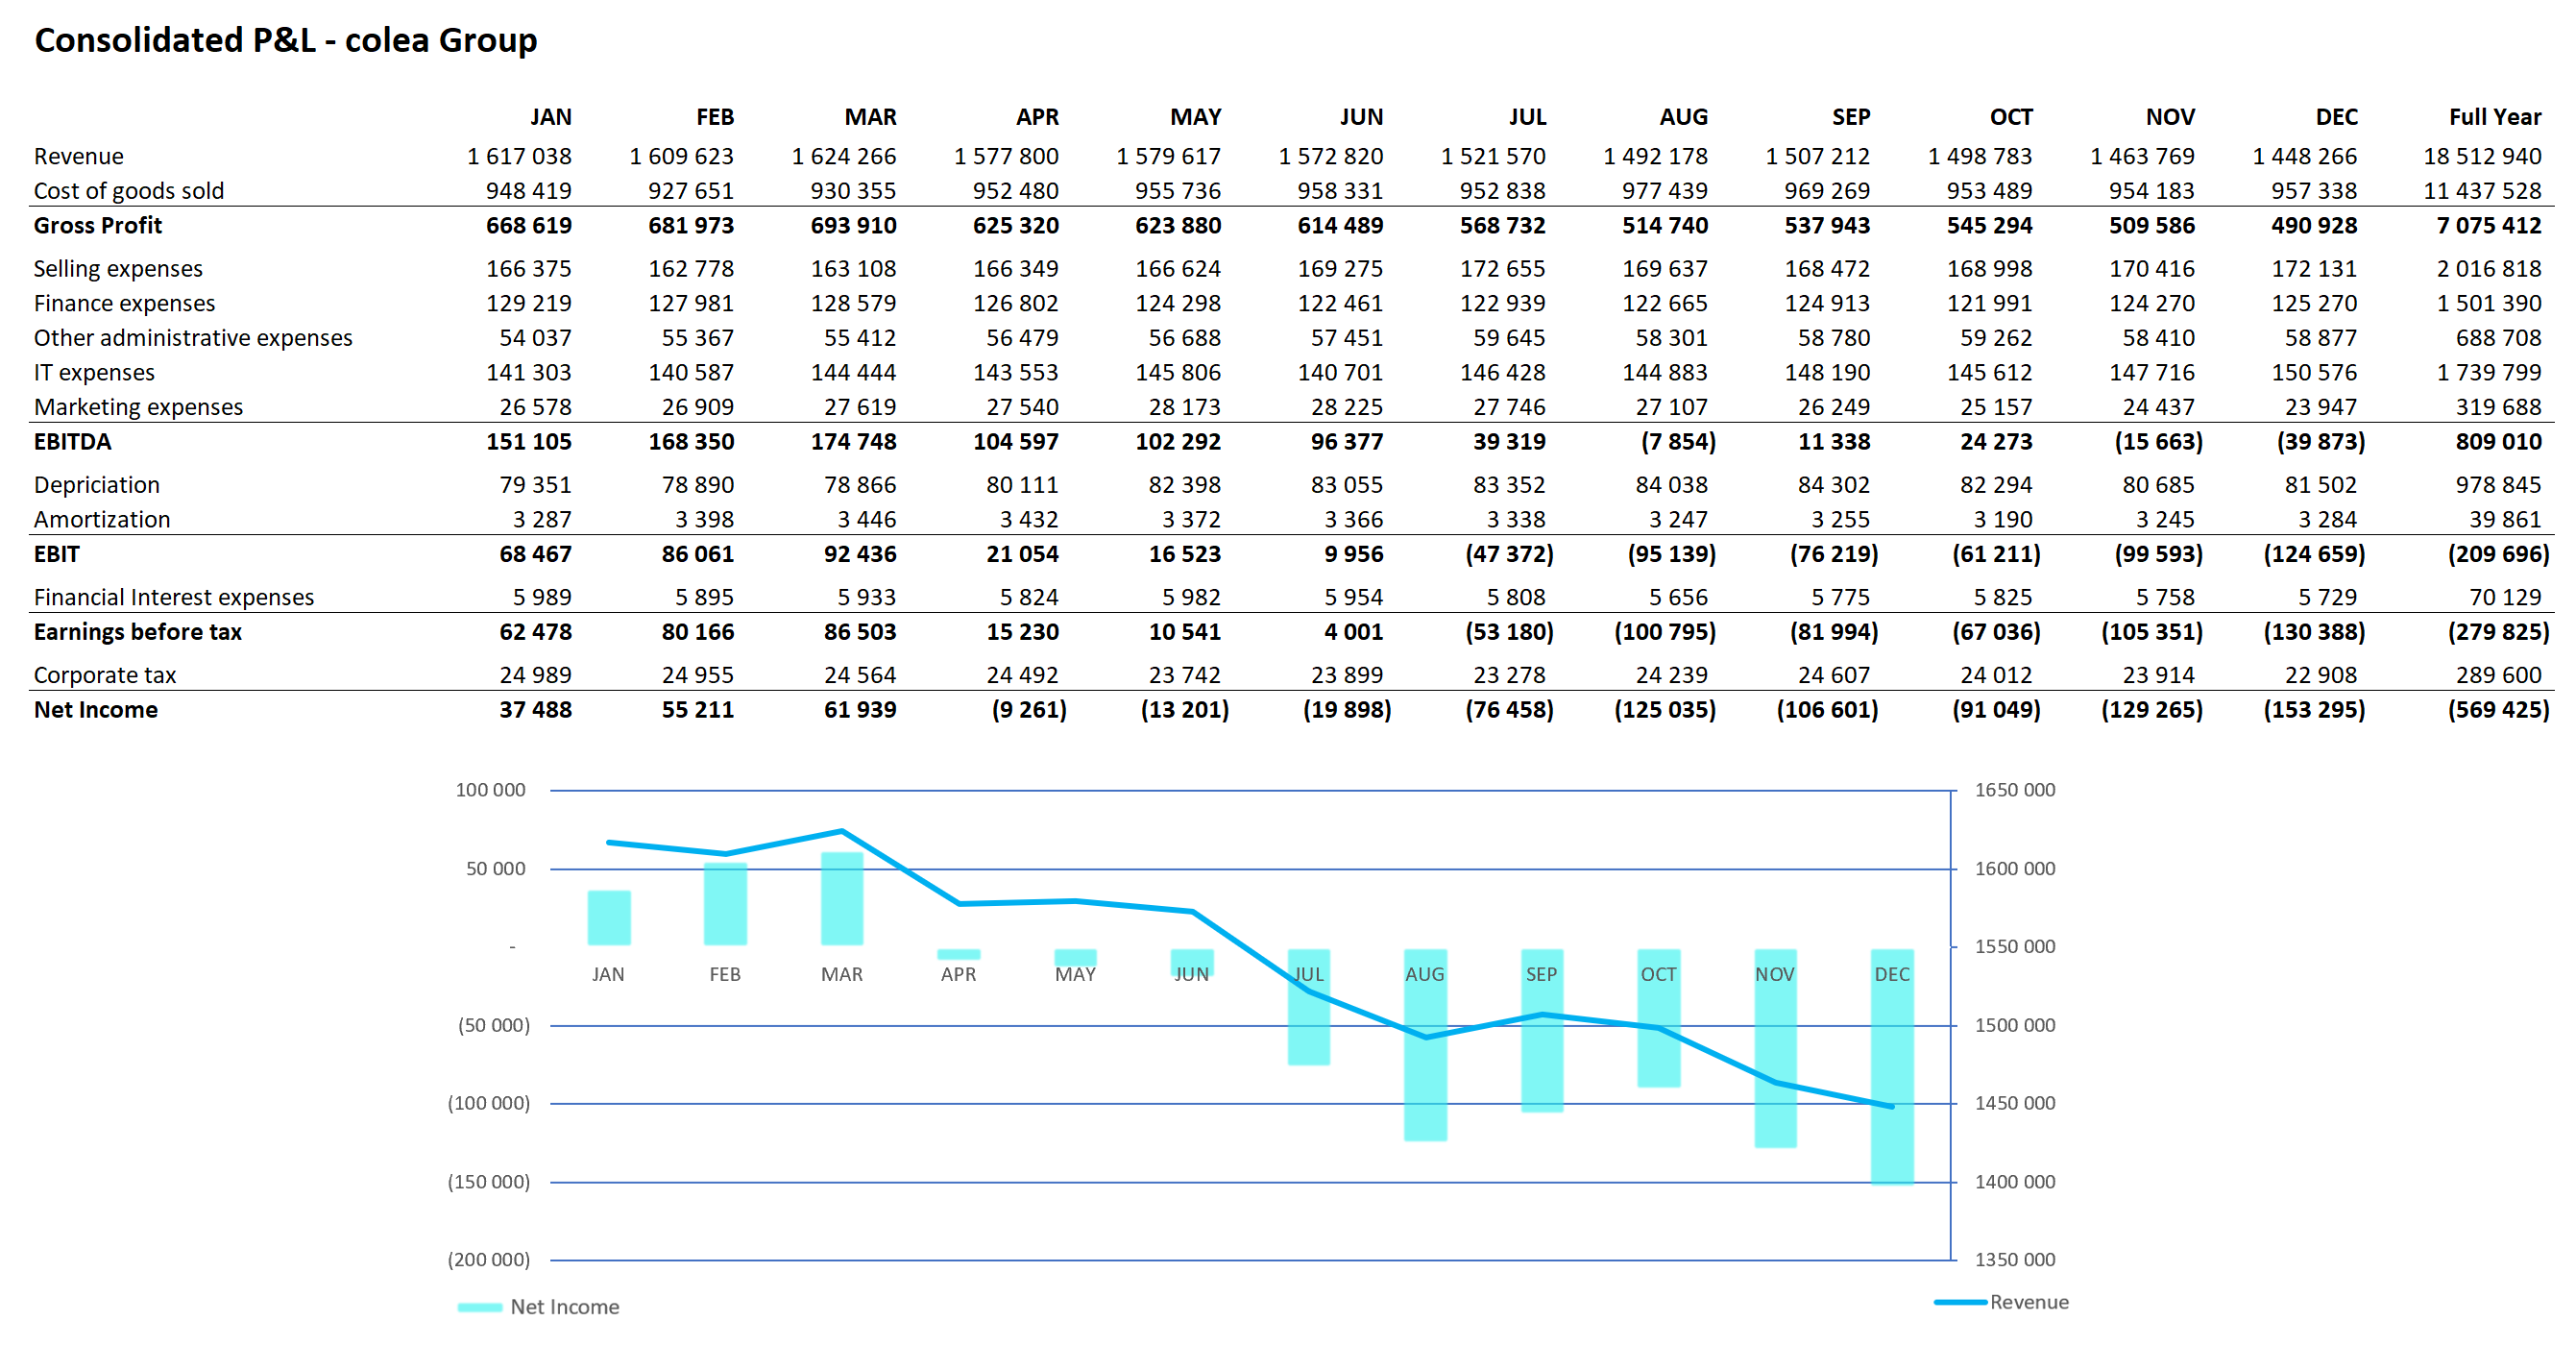Screen dimensions: 2576x1346
Task: Click the IT expenses row label
Action: [93, 372]
